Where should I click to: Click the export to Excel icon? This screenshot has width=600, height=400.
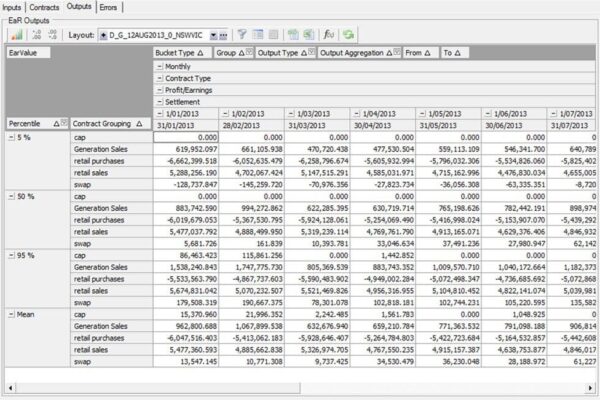[309, 35]
